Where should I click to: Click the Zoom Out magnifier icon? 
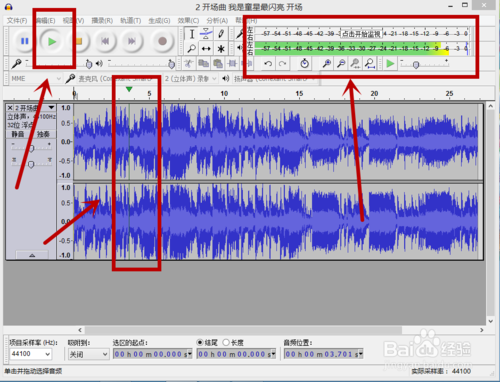tap(341, 63)
